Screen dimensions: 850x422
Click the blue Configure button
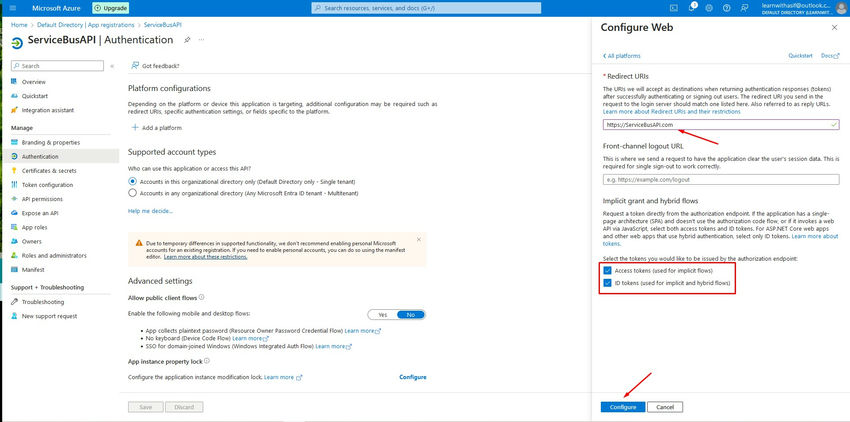[623, 407]
